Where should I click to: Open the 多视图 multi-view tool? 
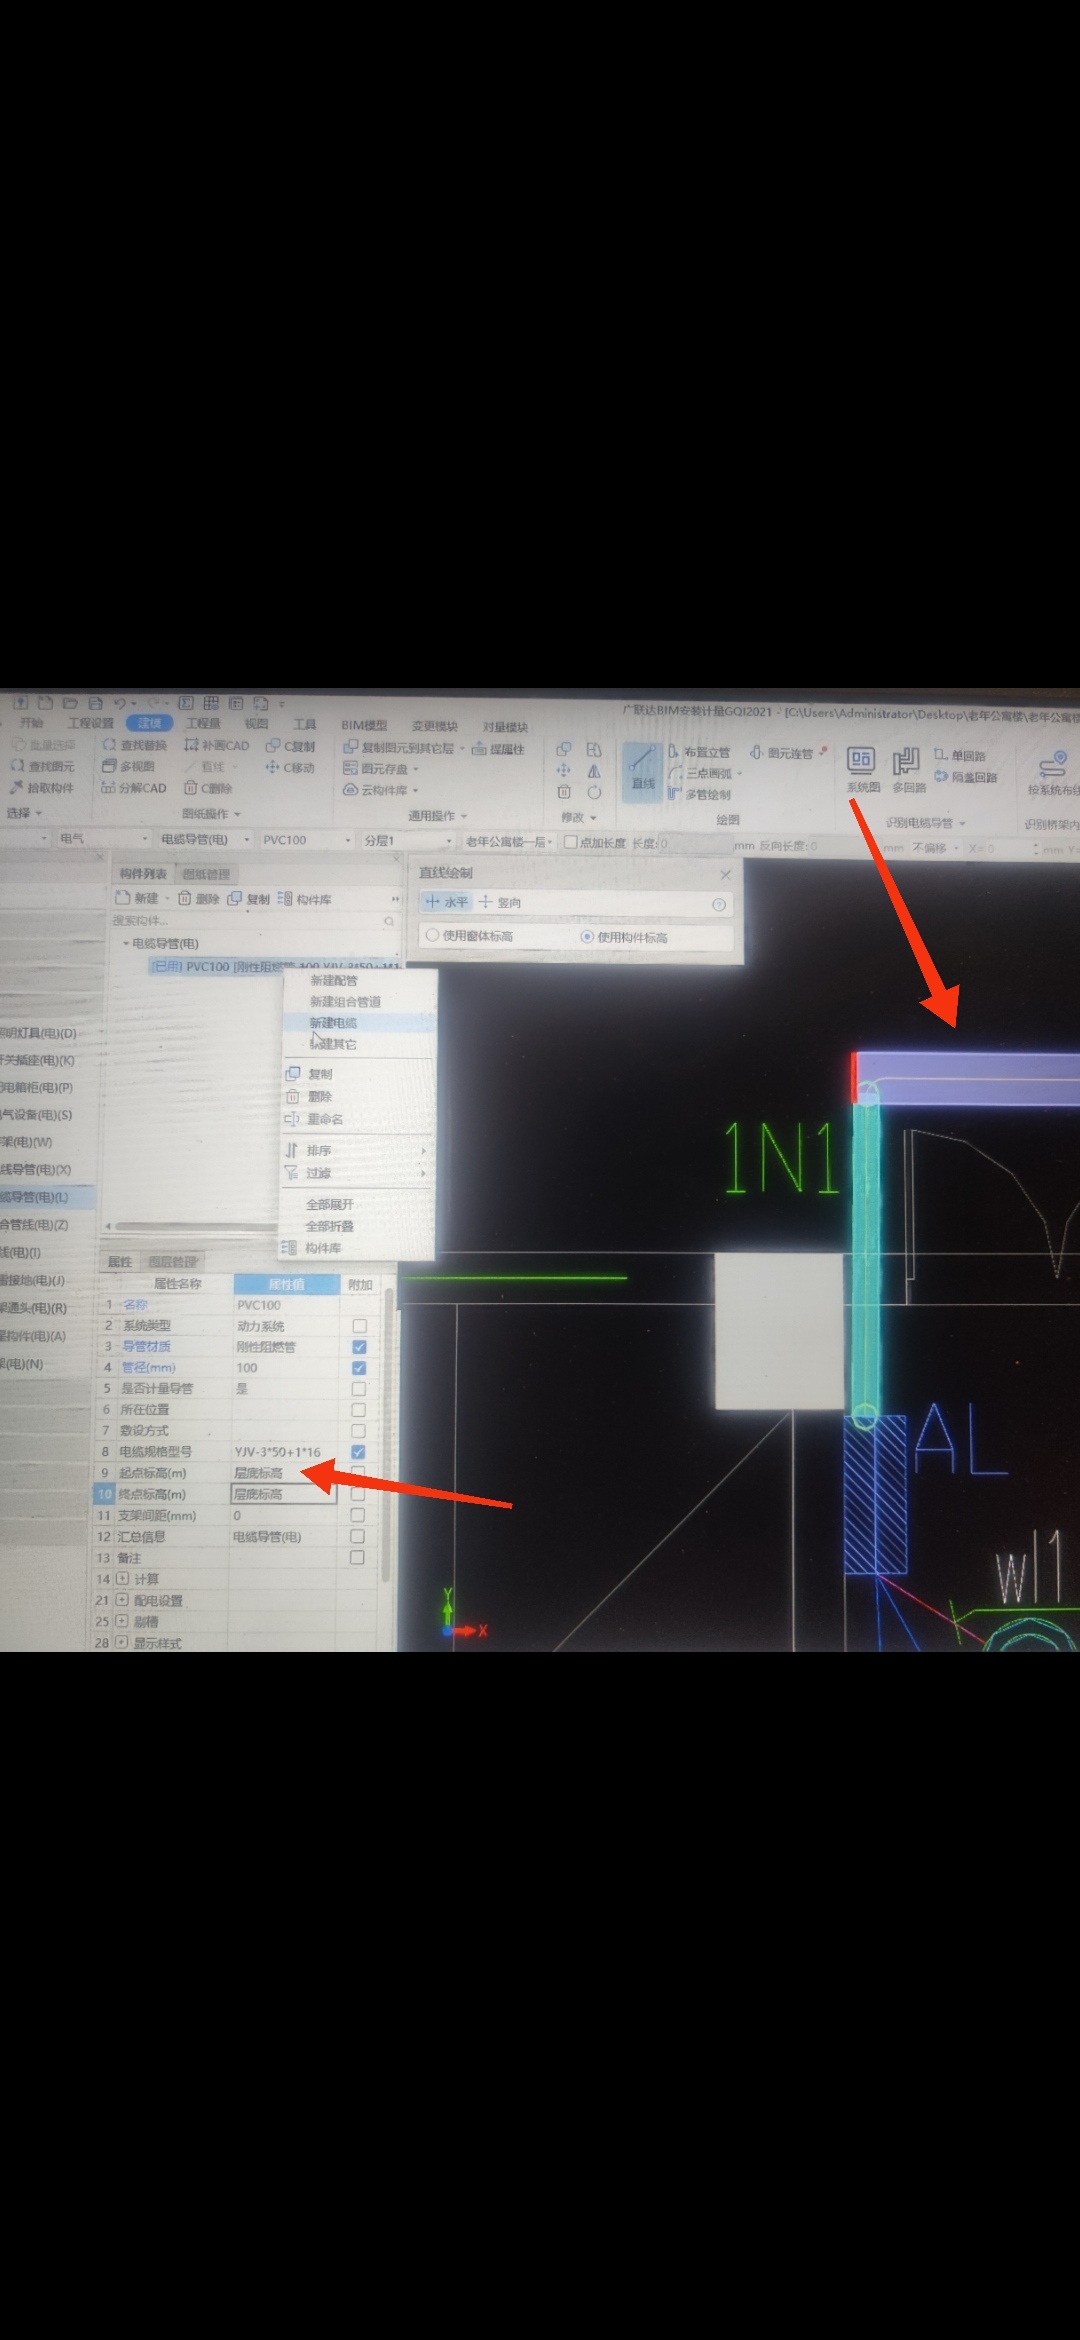point(128,766)
